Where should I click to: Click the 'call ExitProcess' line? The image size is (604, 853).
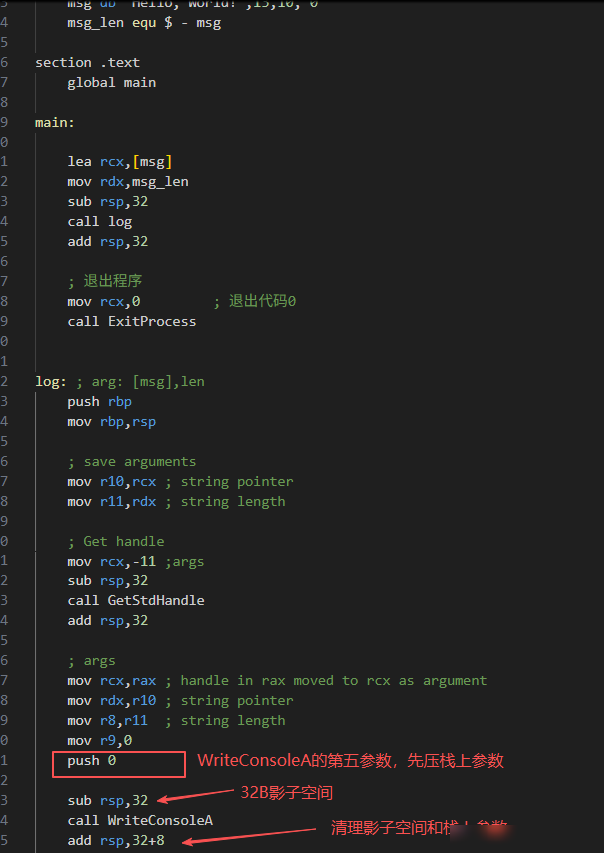pos(132,322)
